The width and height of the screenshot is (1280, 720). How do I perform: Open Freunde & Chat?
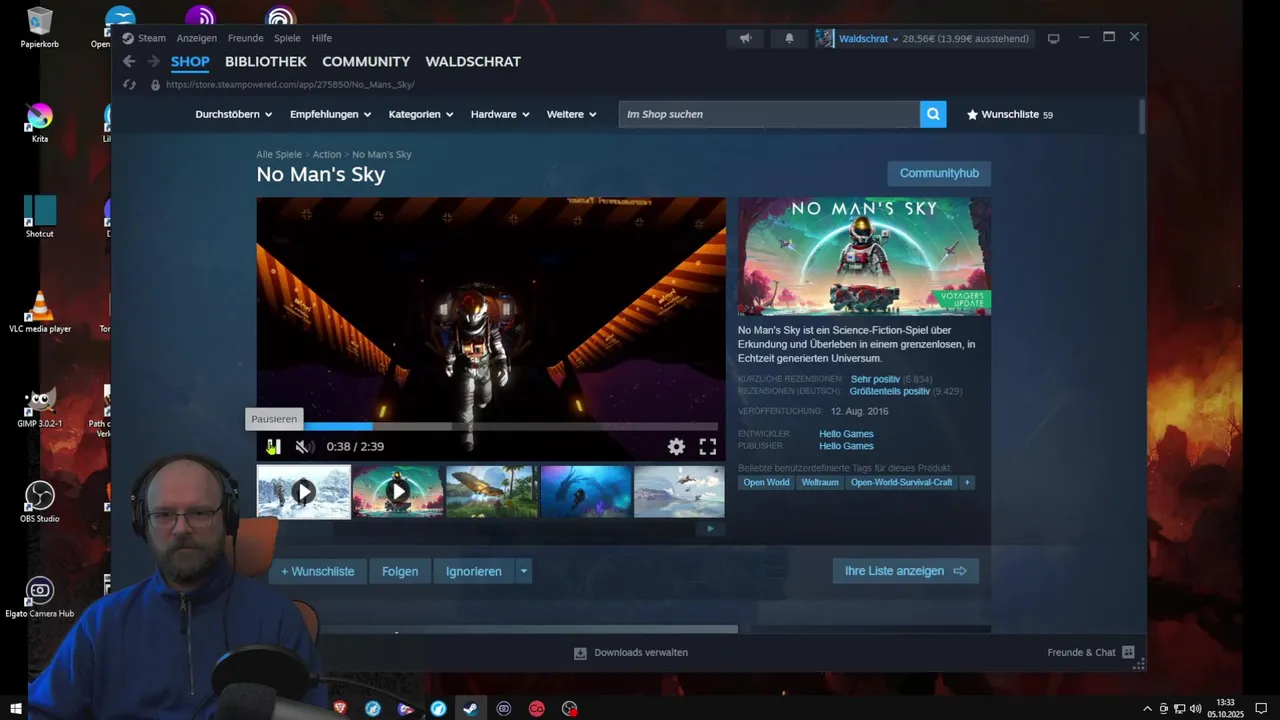click(x=1091, y=653)
